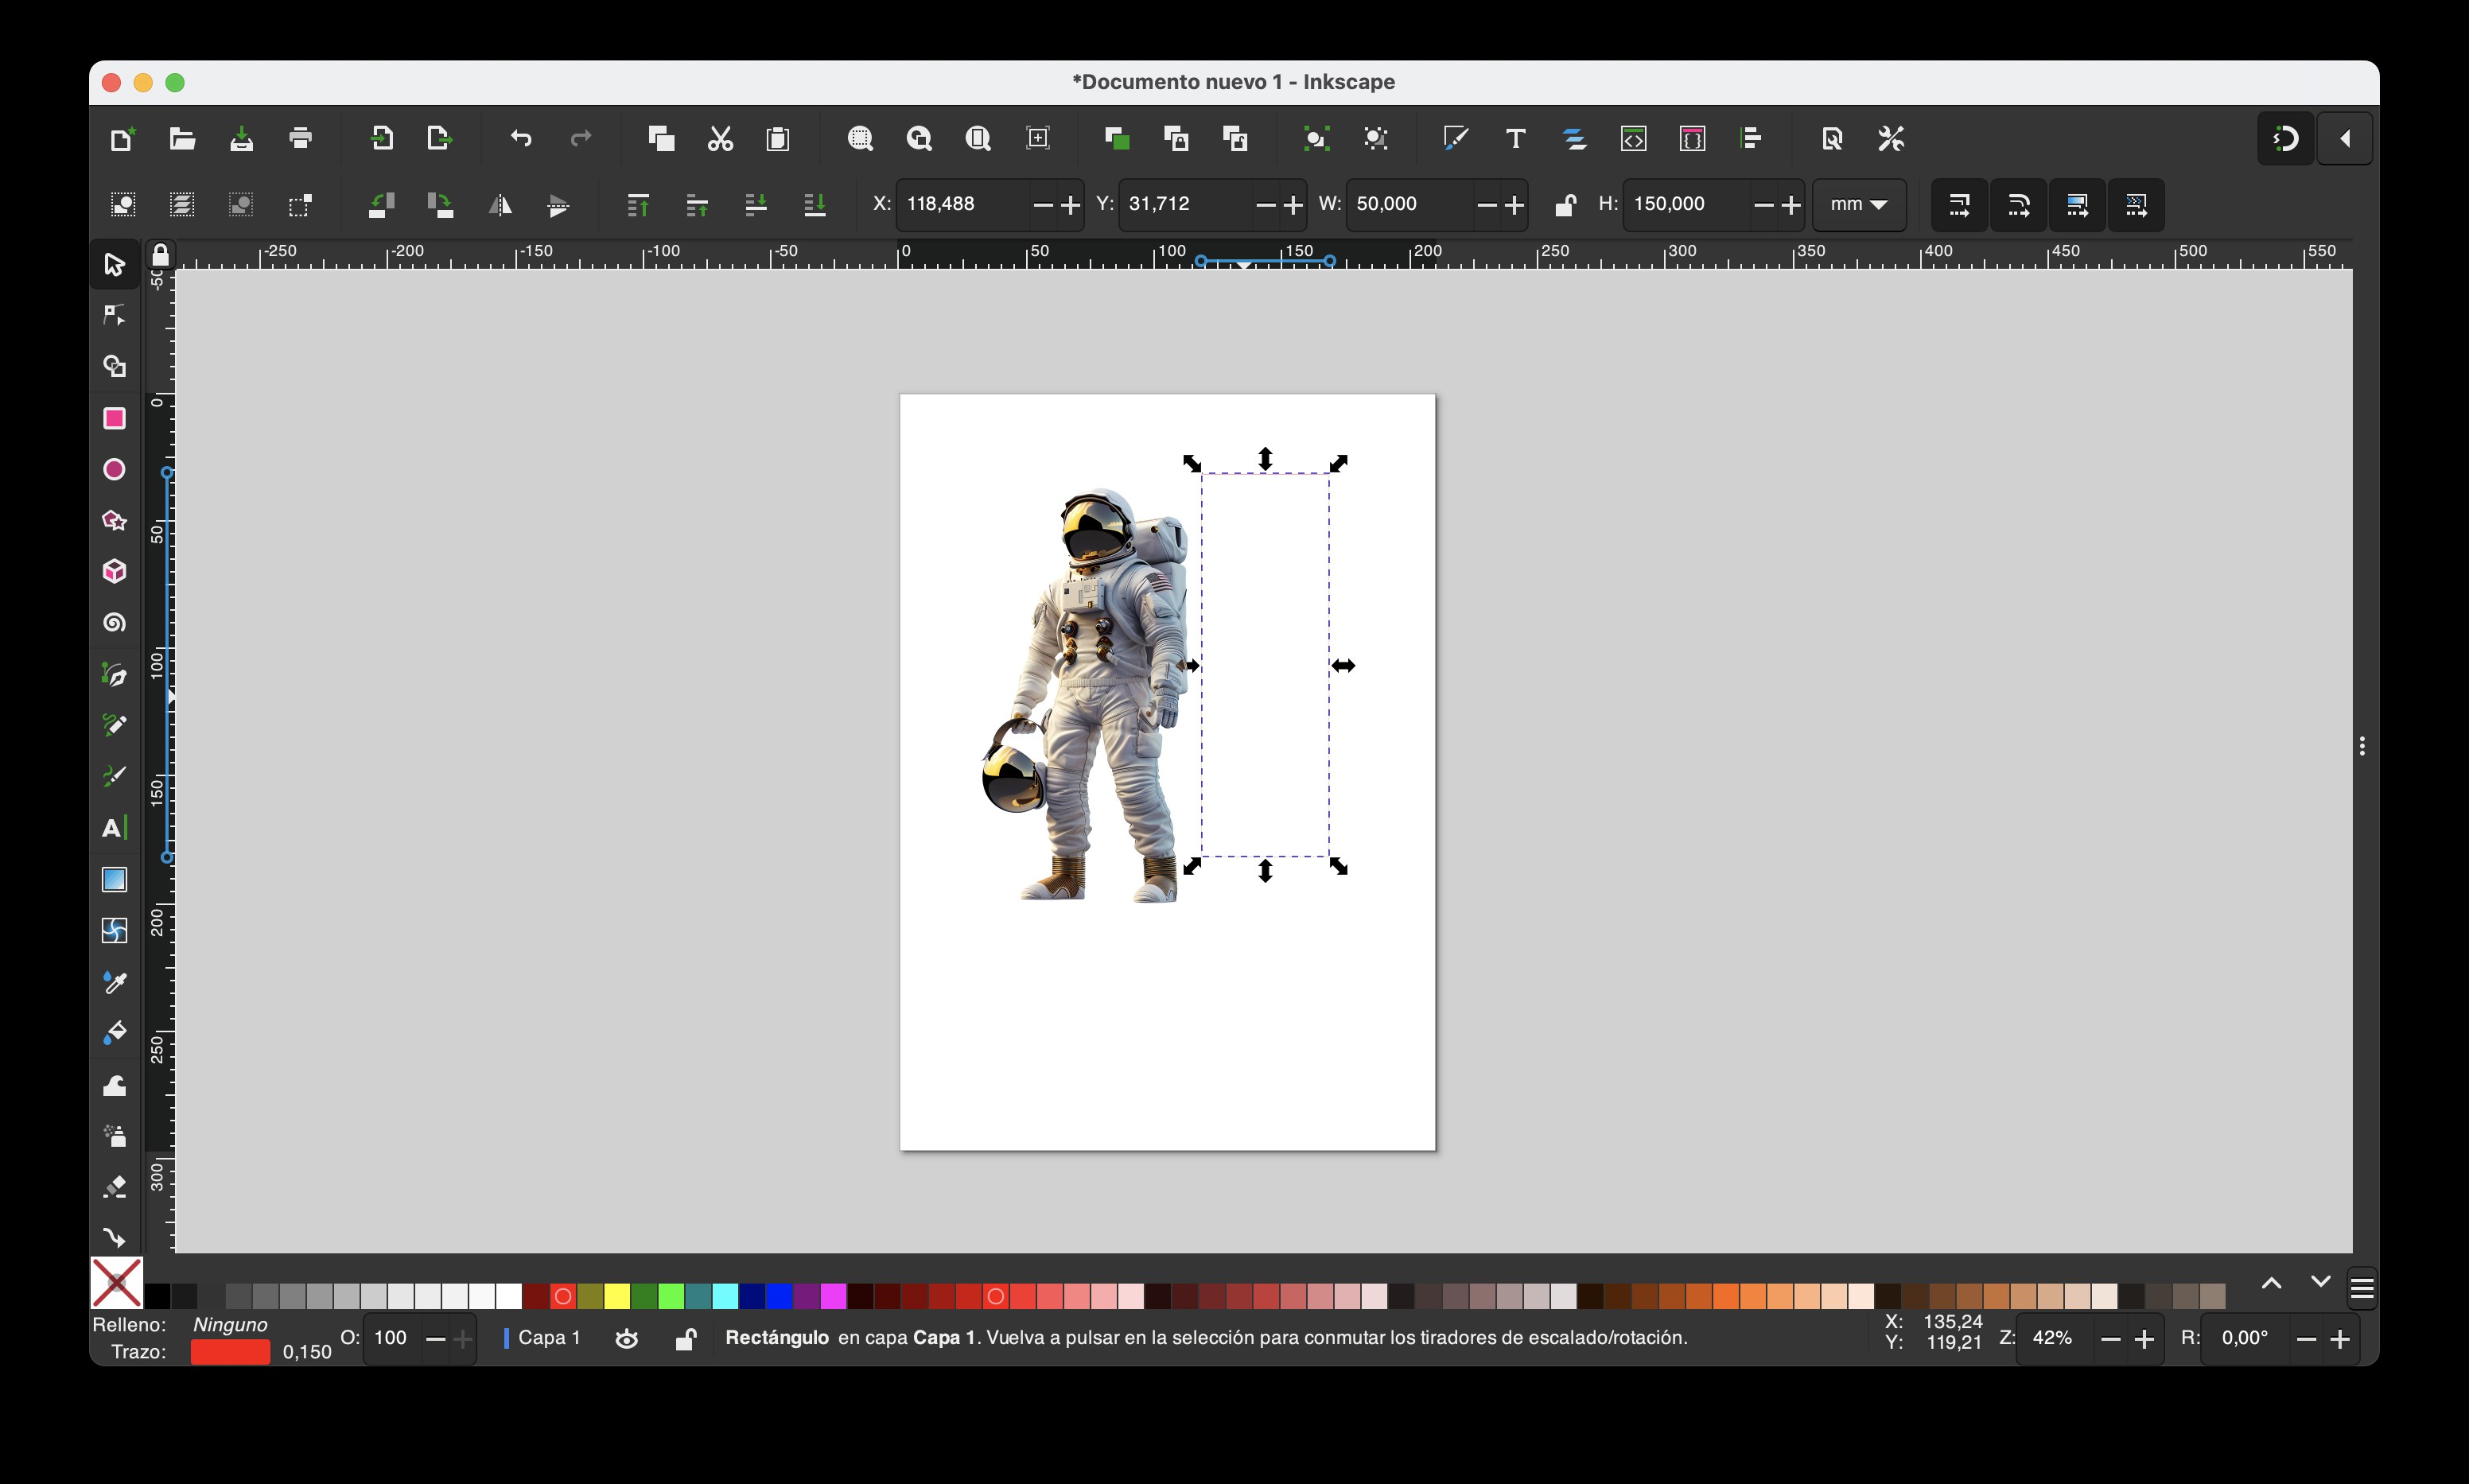Screen dimensions: 2469x1484
Task: Click the Undo arrow icon
Action: [521, 138]
